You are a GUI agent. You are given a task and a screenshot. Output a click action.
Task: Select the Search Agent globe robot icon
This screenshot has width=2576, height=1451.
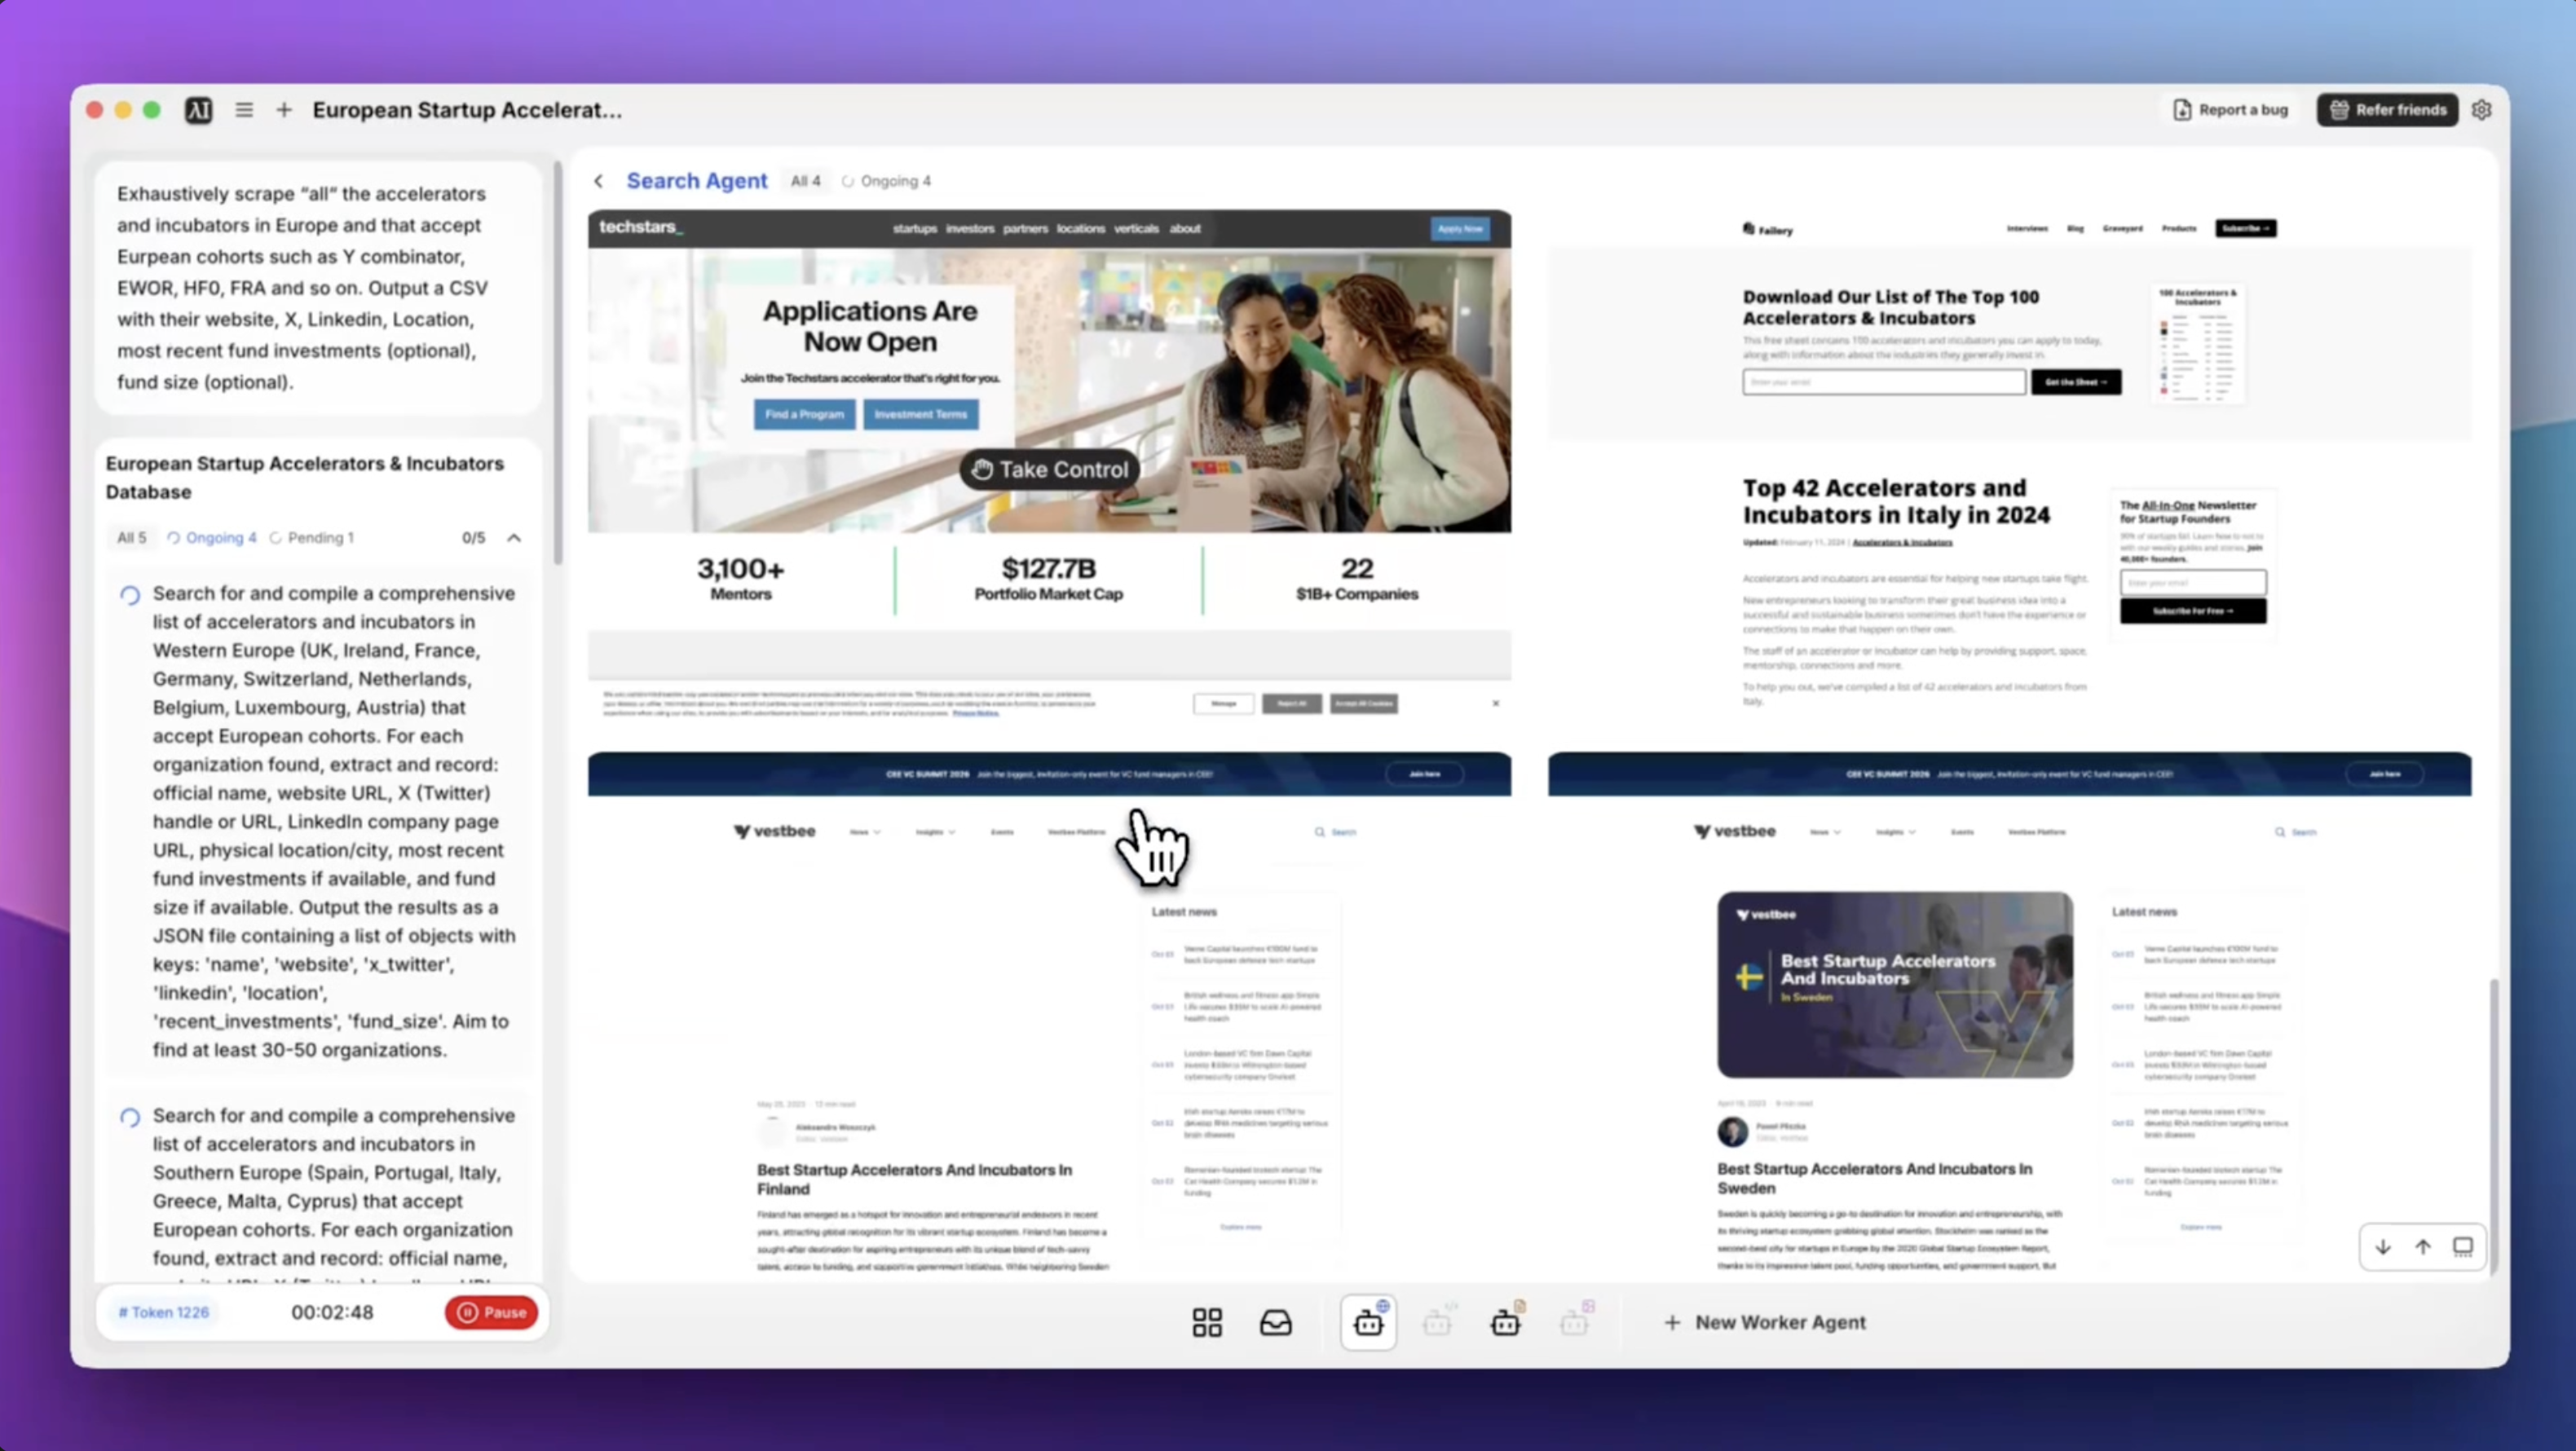tap(1368, 1322)
